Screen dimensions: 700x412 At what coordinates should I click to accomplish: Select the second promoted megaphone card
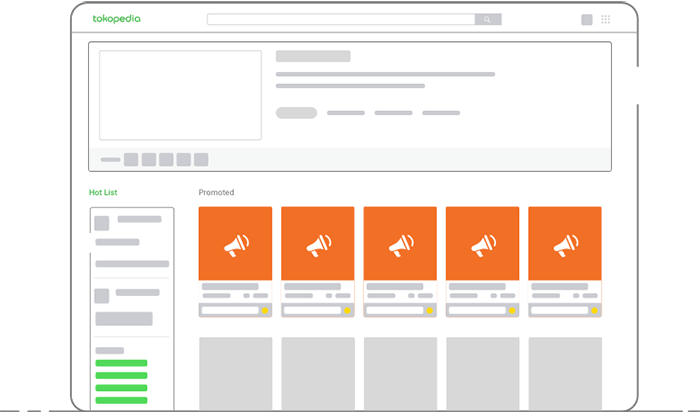[318, 244]
